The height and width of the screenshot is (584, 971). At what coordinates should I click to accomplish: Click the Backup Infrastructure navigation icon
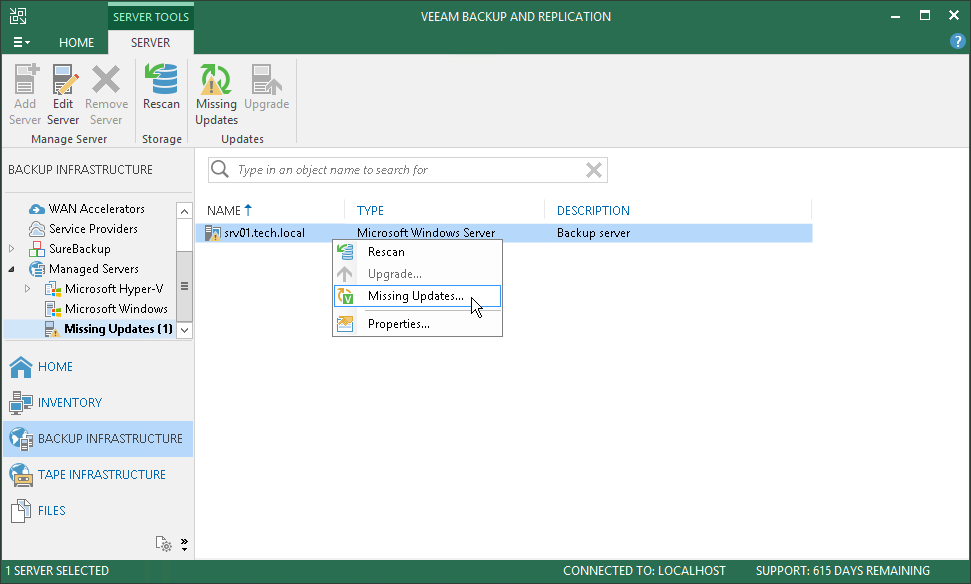(x=21, y=438)
